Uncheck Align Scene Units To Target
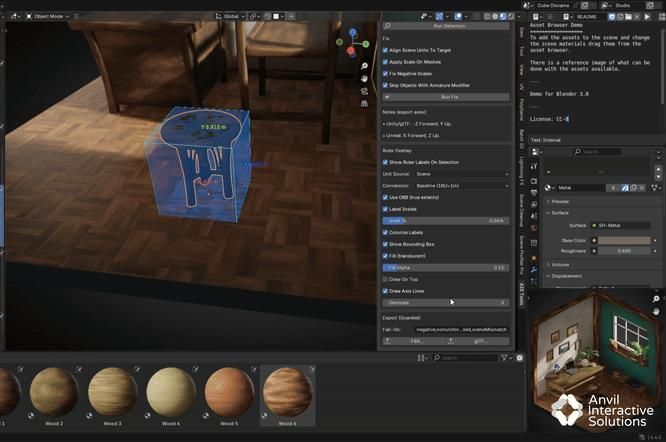 coord(385,50)
